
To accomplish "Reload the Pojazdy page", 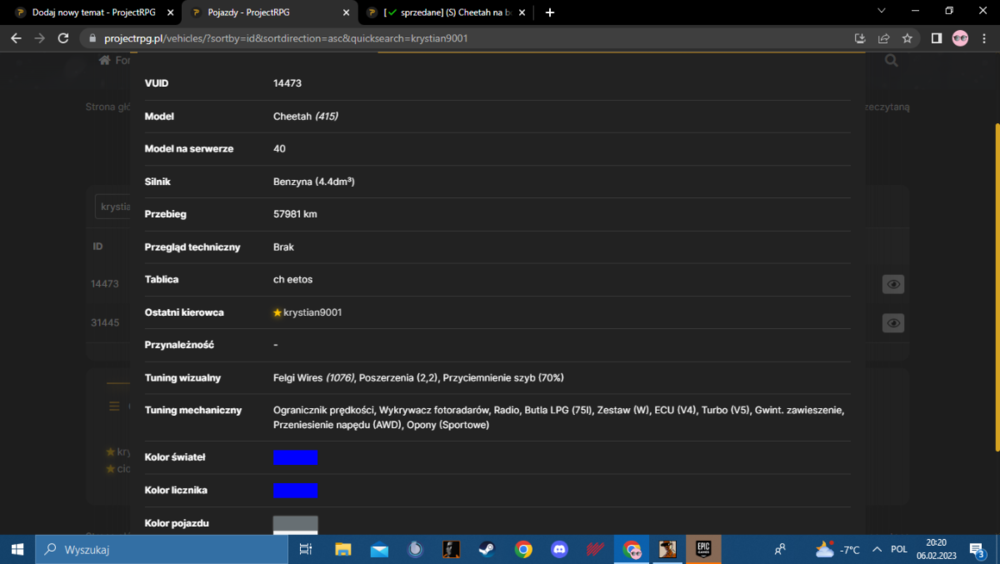I will 63,38.
